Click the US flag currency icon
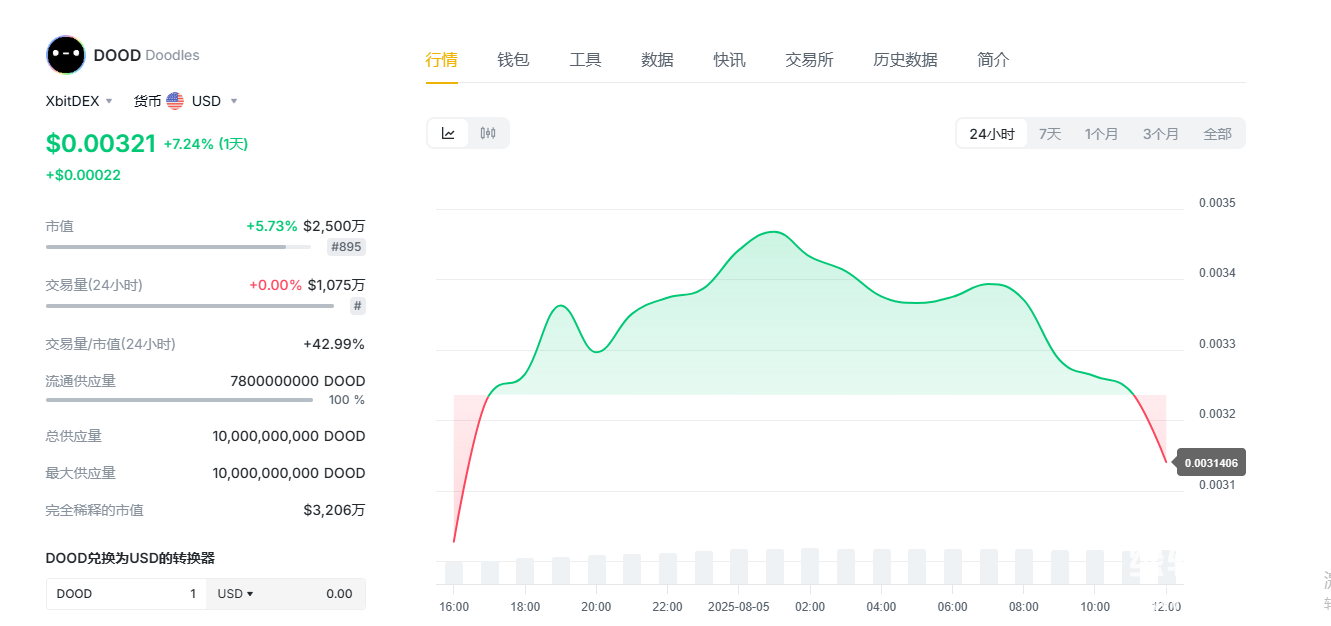The height and width of the screenshot is (626, 1331). (175, 101)
